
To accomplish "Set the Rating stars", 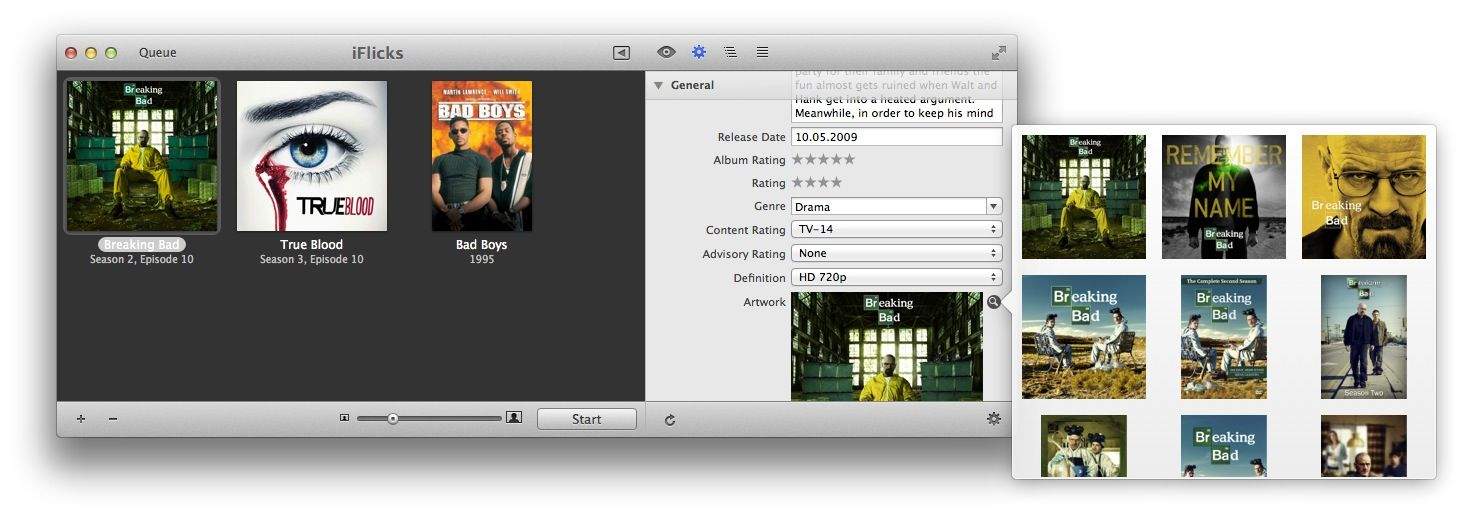I will click(x=817, y=183).
